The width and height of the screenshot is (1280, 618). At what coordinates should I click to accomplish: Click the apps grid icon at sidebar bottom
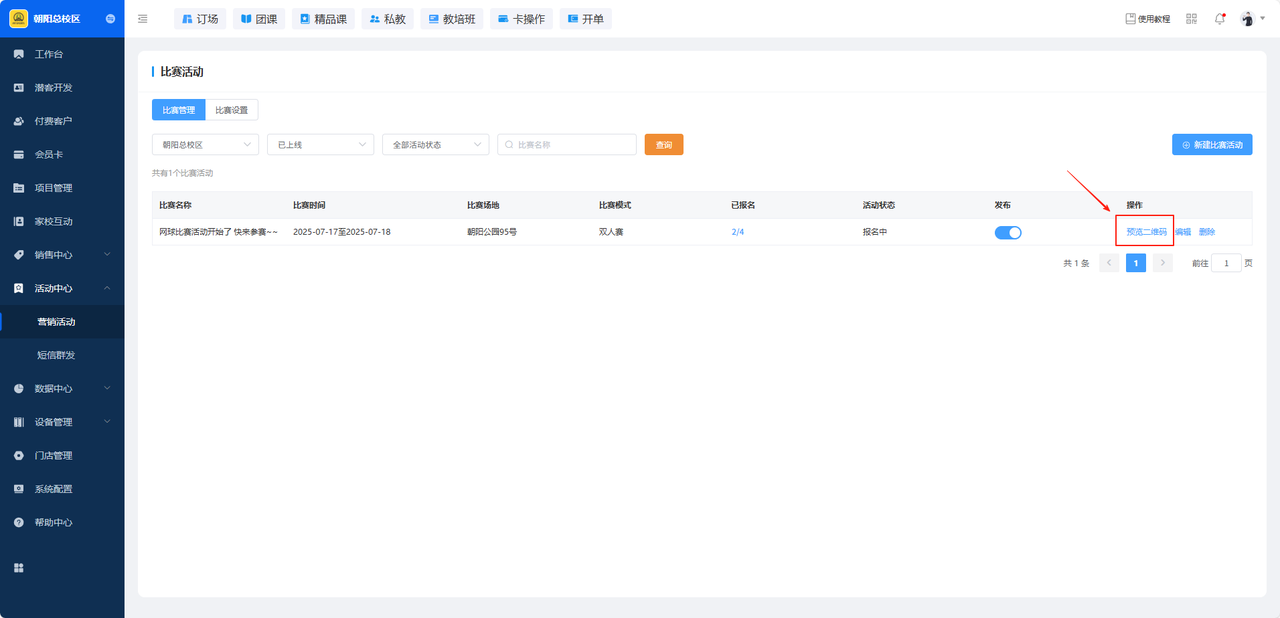coord(18,568)
